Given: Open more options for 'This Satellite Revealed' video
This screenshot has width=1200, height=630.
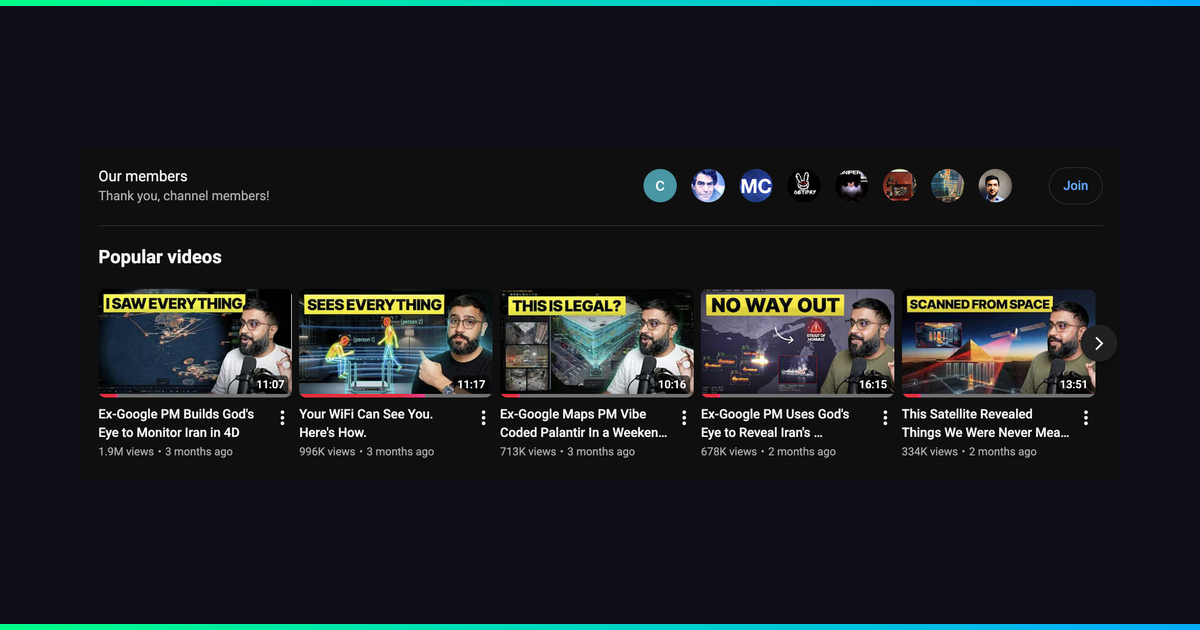Looking at the screenshot, I should tap(1086, 418).
